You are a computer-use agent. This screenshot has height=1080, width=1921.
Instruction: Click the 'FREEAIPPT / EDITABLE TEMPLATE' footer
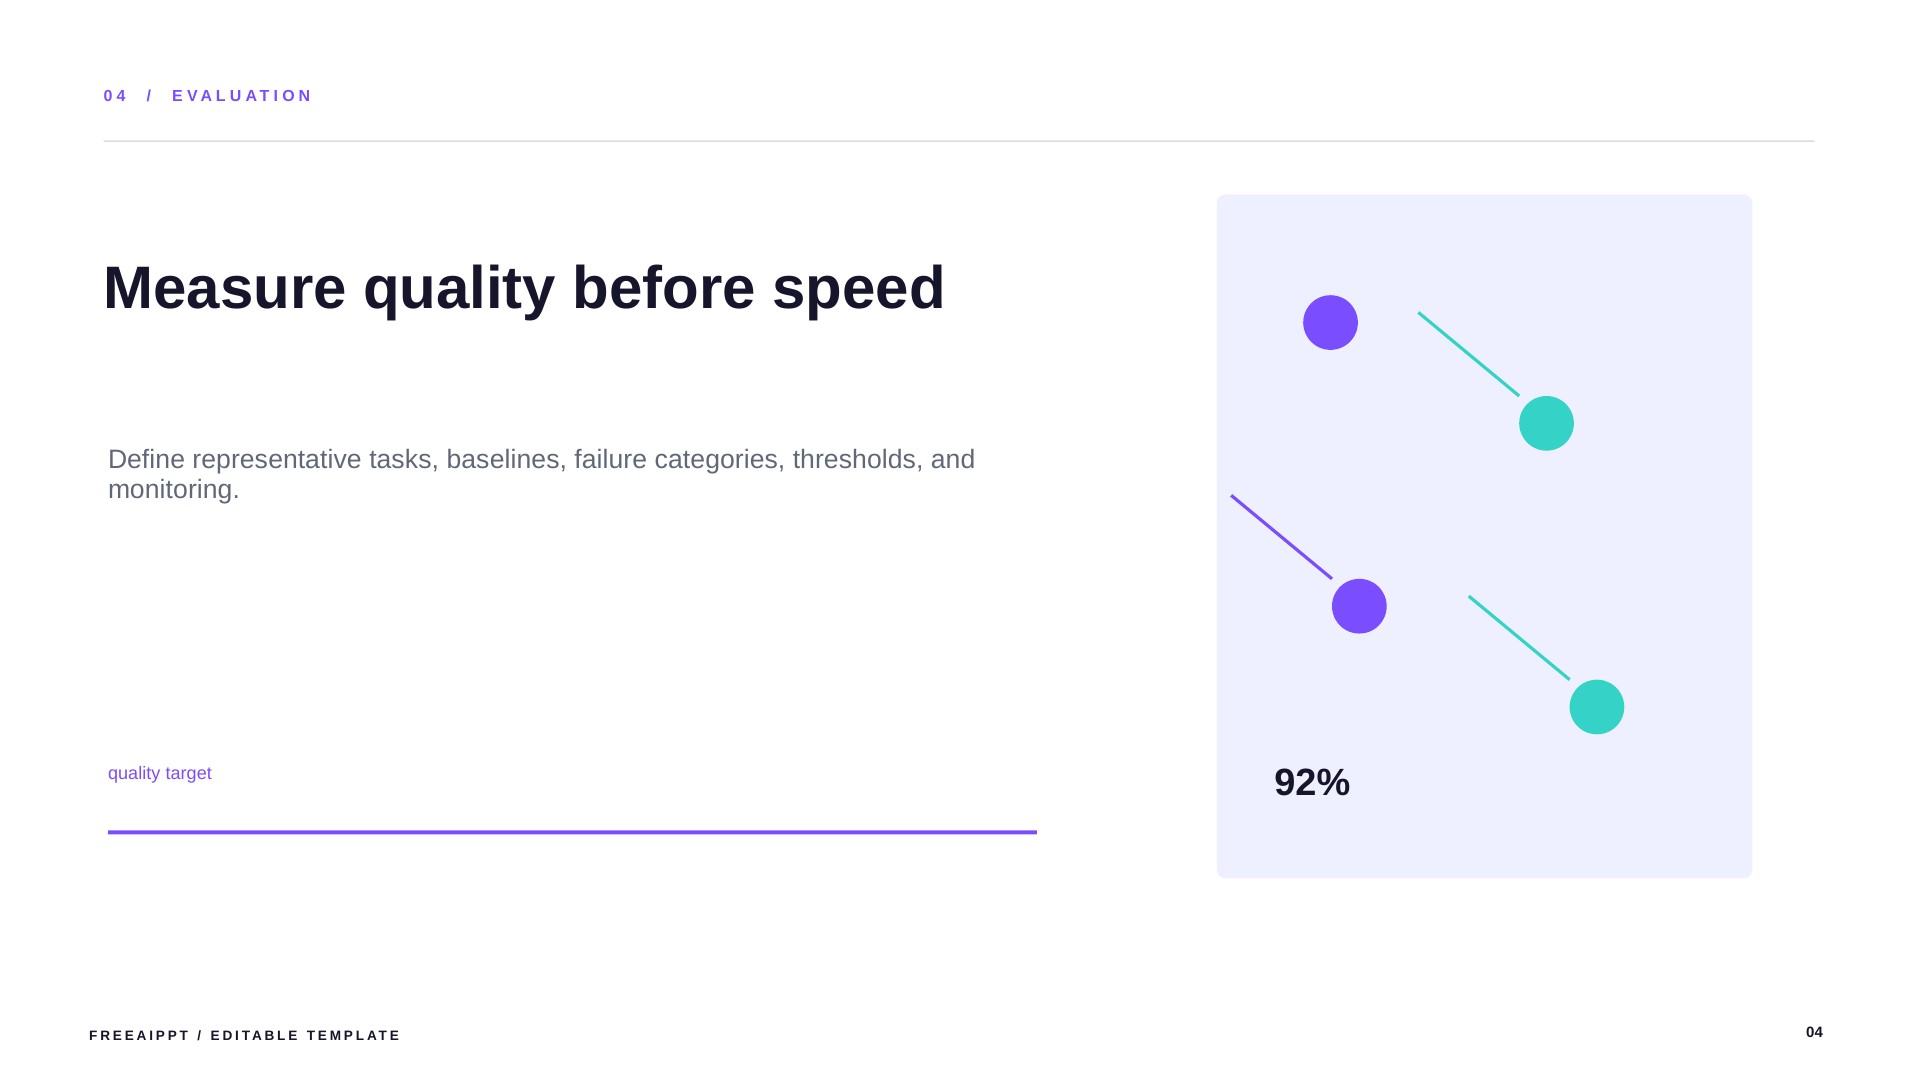[245, 1035]
